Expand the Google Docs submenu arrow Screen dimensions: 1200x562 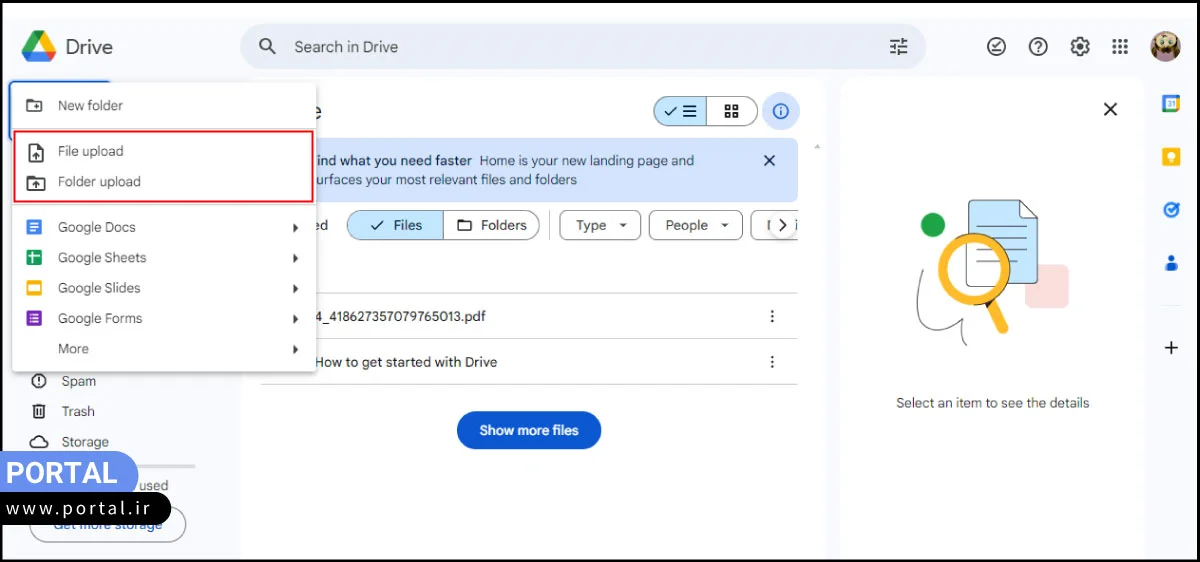295,228
